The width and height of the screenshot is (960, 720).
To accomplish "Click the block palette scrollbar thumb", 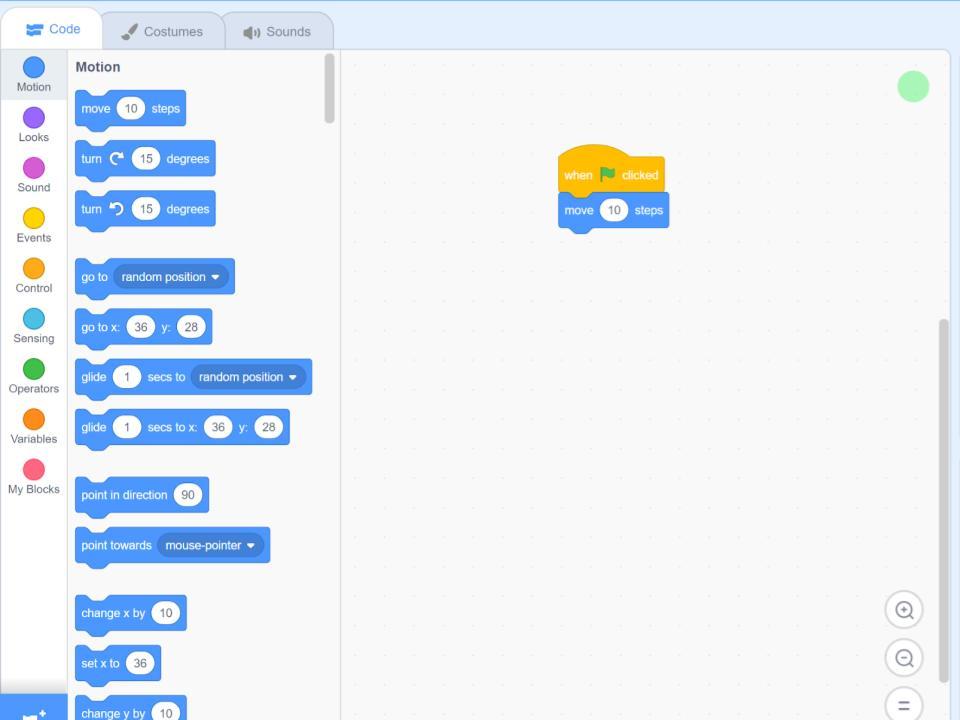I will click(329, 89).
